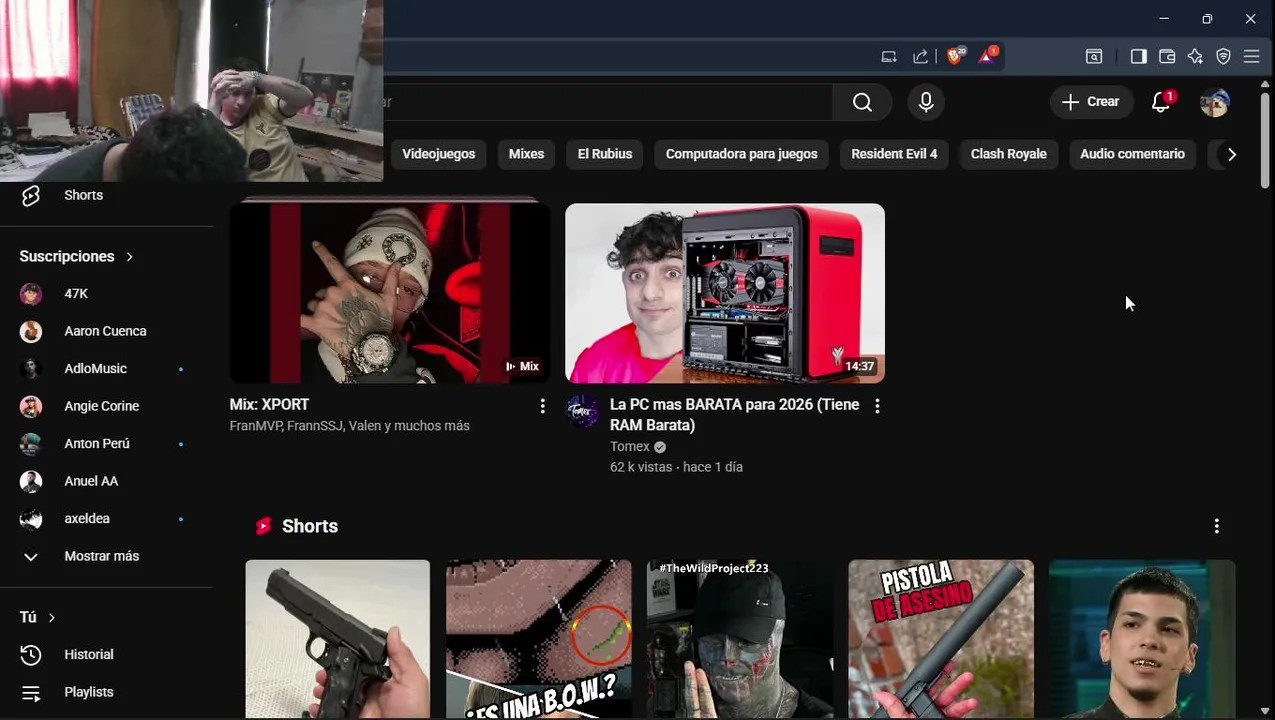Open Aaron Cuenca channel subscription
1275x720 pixels.
click(106, 331)
